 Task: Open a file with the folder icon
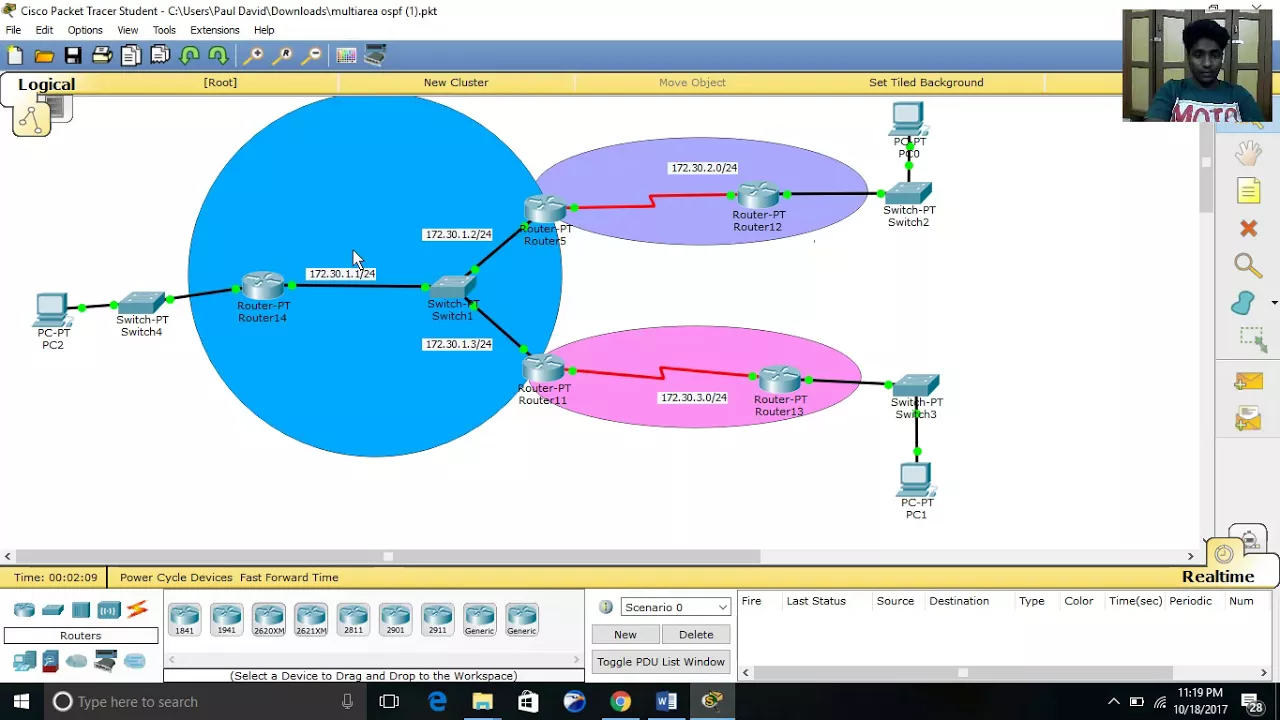[x=44, y=56]
